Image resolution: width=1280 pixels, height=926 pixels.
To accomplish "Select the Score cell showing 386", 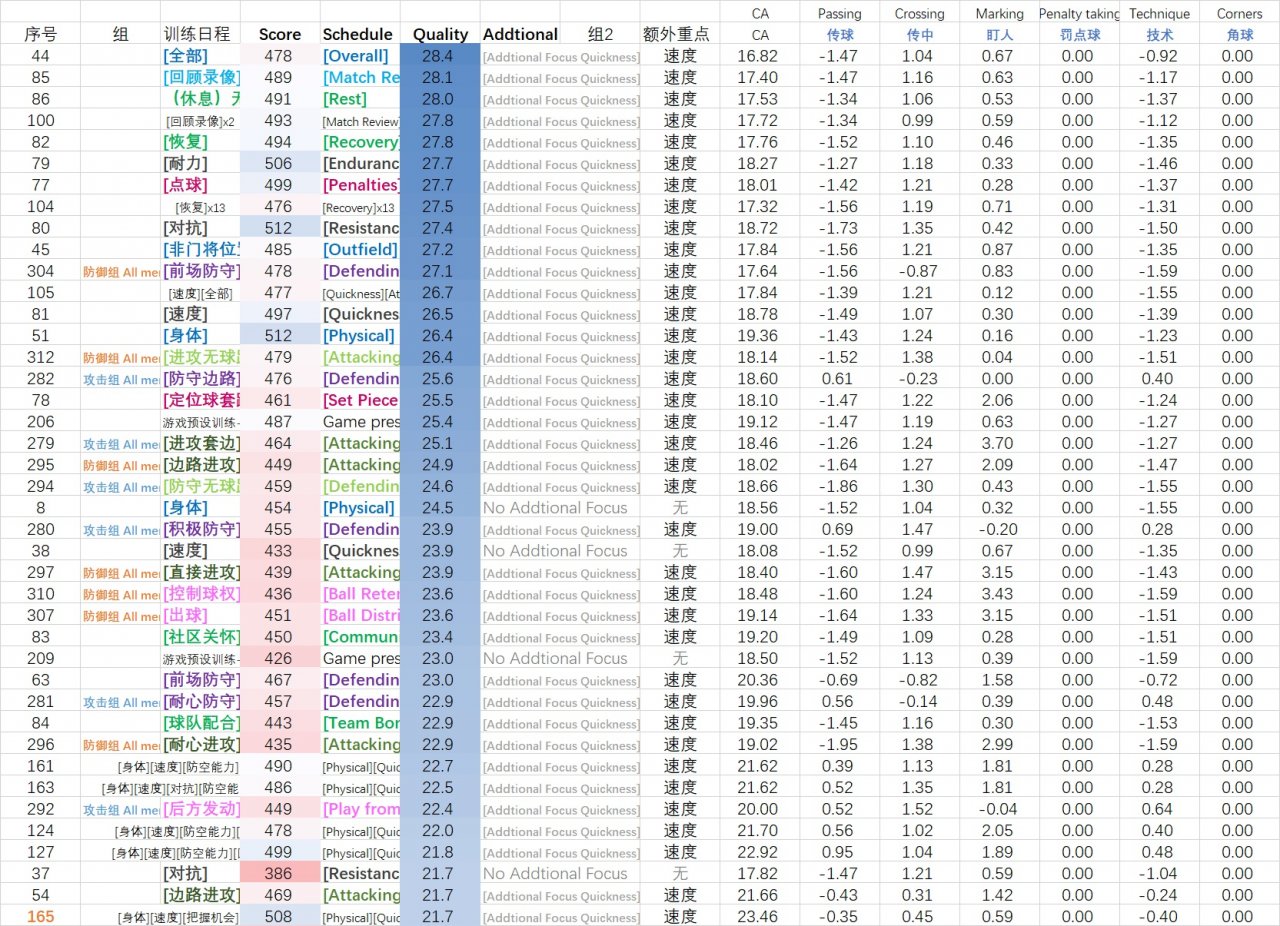I will [280, 874].
